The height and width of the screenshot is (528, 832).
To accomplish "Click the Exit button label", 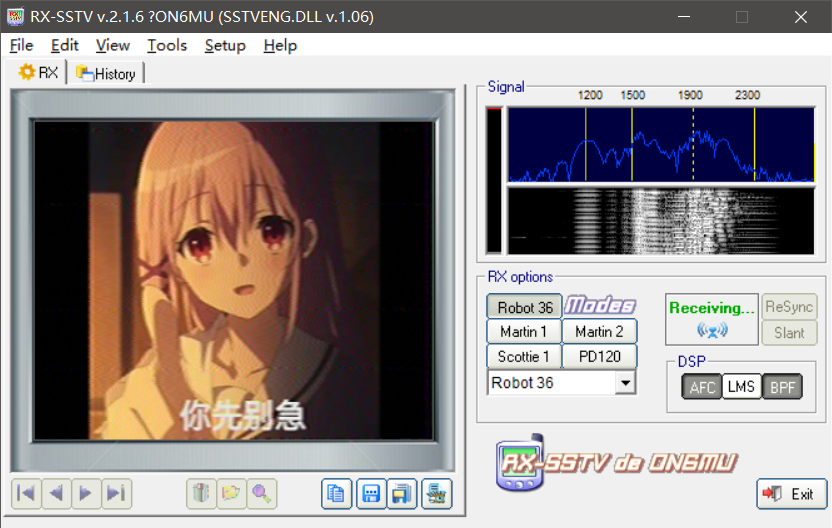I will click(x=802, y=494).
